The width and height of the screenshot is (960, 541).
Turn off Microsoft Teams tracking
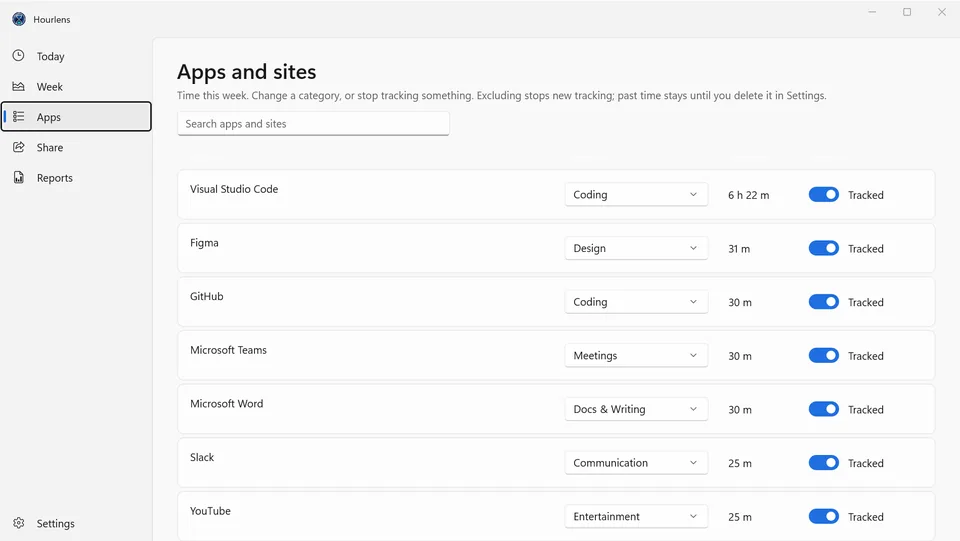(823, 356)
